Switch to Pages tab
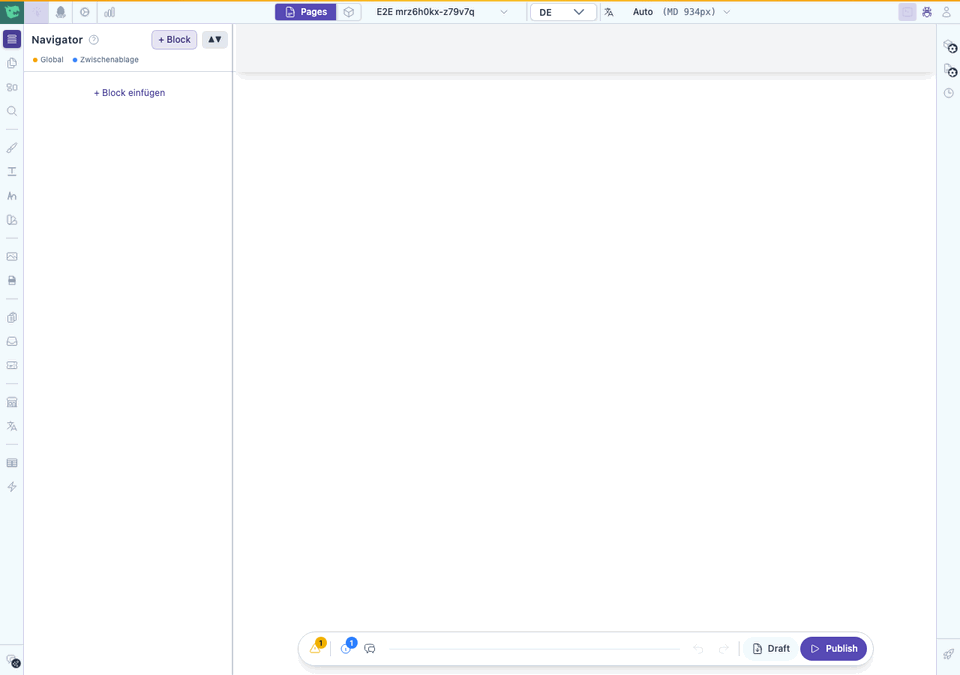The width and height of the screenshot is (960, 675). pos(306,12)
